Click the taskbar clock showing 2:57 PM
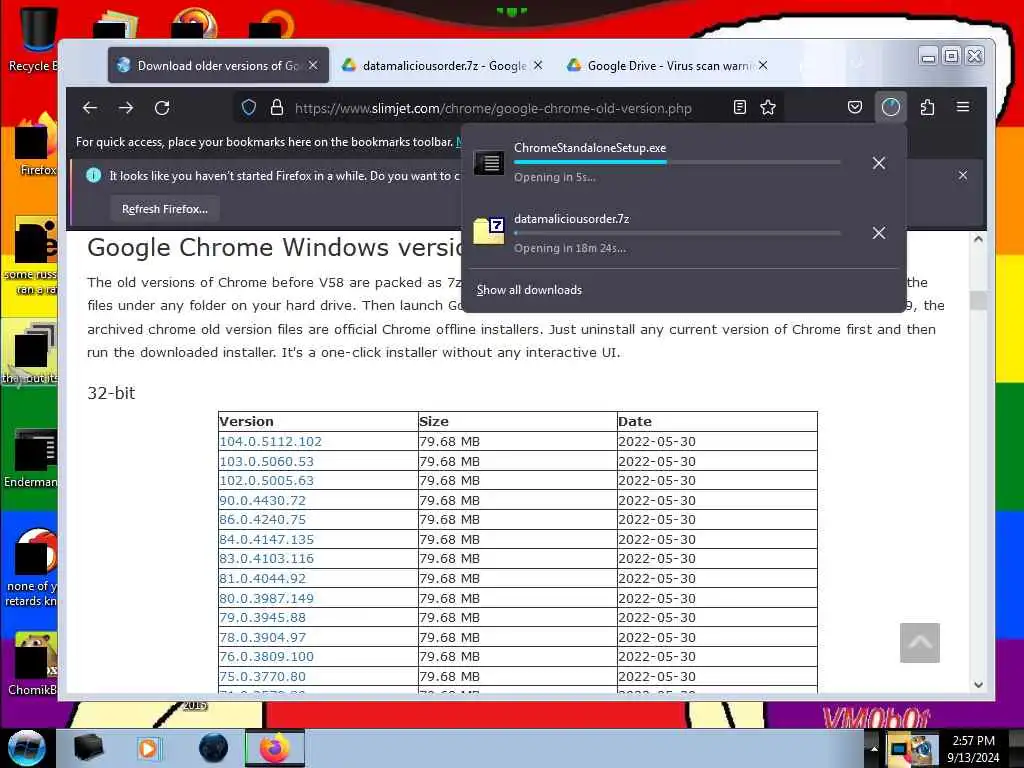1024x768 pixels. click(x=973, y=749)
